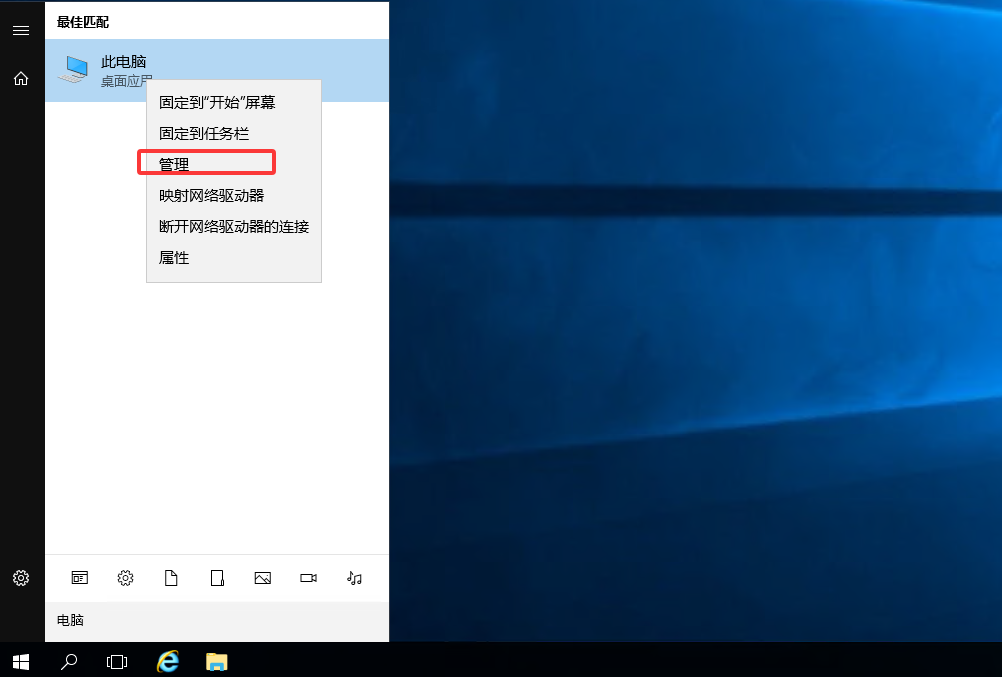1002x677 pixels.
Task: Open Internet Explorer from the taskbar
Action: pos(168,660)
